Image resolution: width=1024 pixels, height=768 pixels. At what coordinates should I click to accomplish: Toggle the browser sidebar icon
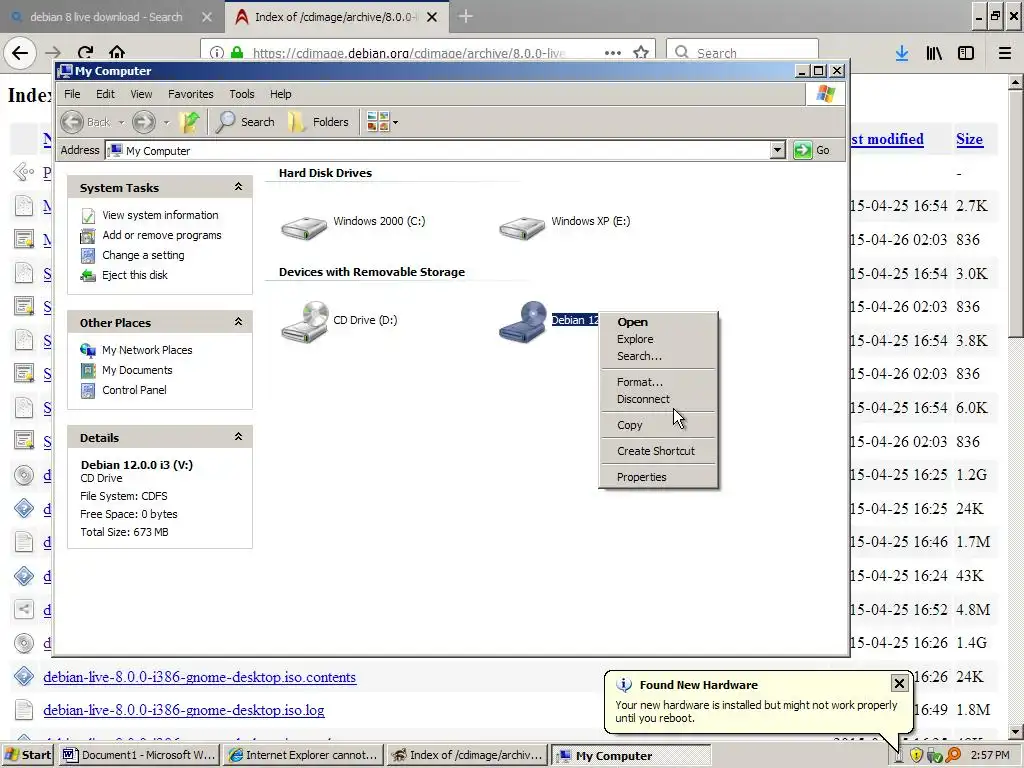(966, 53)
